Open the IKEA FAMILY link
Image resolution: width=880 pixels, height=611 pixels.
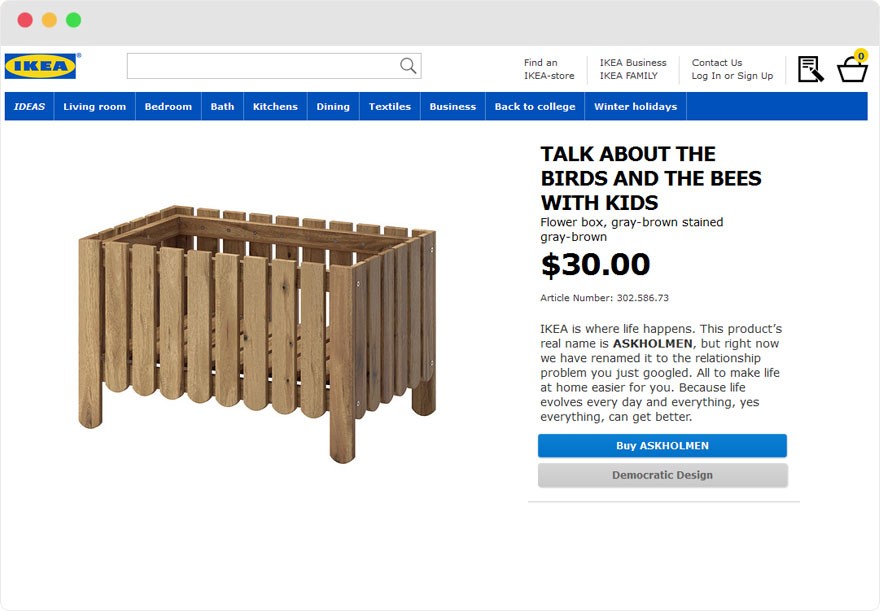coord(629,76)
